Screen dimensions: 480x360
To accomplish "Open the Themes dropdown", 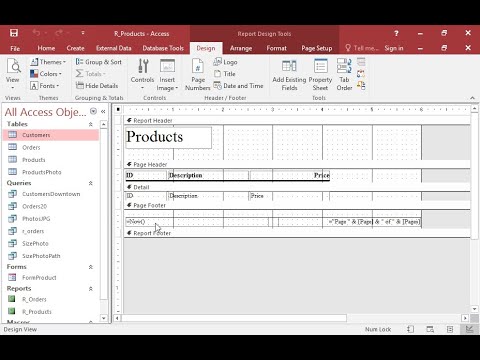I will 48,62.
